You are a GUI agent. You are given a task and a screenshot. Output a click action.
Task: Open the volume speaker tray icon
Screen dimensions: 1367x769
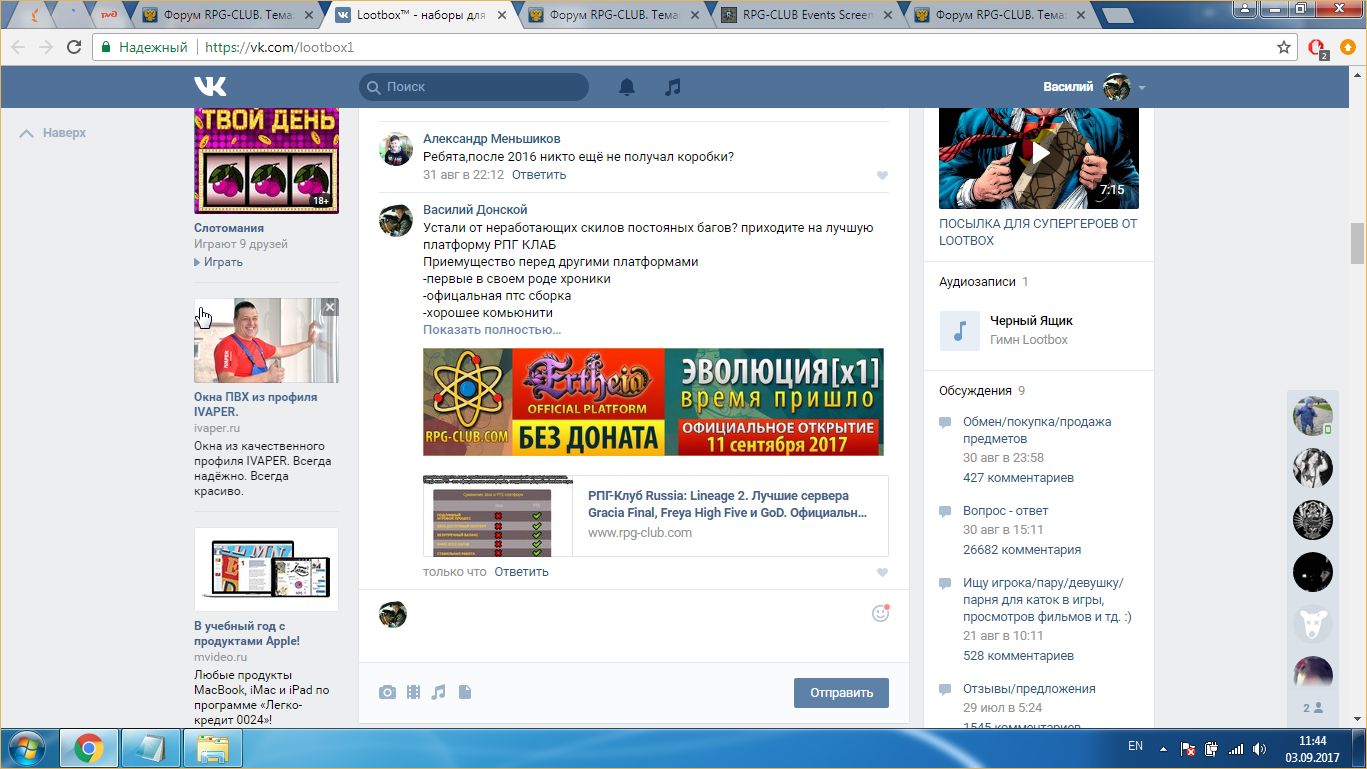(x=1261, y=748)
